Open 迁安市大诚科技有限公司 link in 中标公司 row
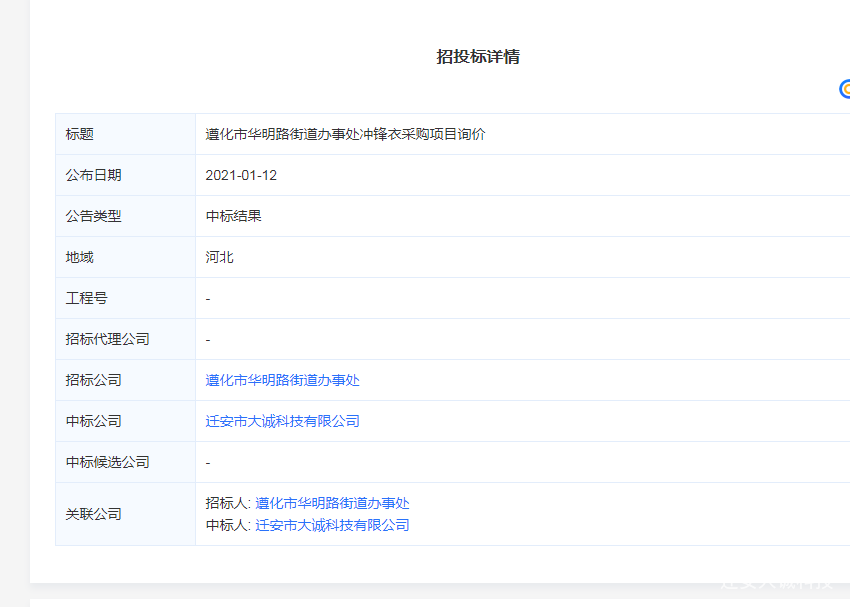Image resolution: width=850 pixels, height=607 pixels. 282,421
